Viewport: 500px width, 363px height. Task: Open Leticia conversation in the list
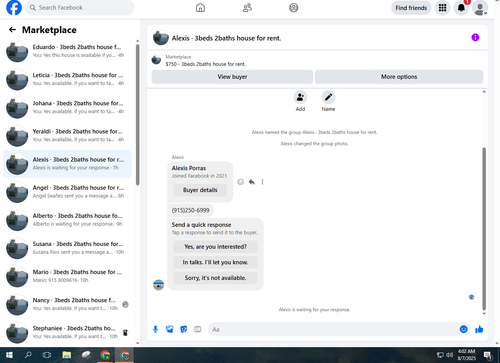(x=67, y=79)
